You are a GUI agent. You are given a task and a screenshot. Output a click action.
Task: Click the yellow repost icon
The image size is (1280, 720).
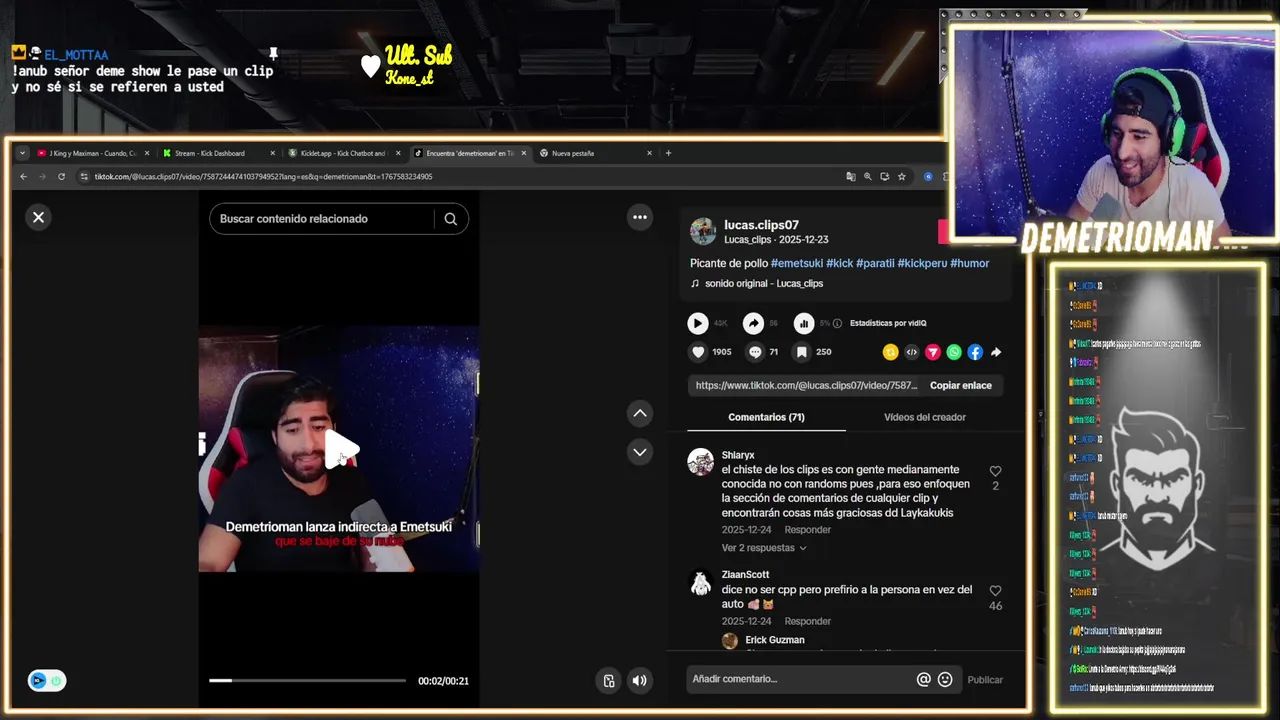890,352
